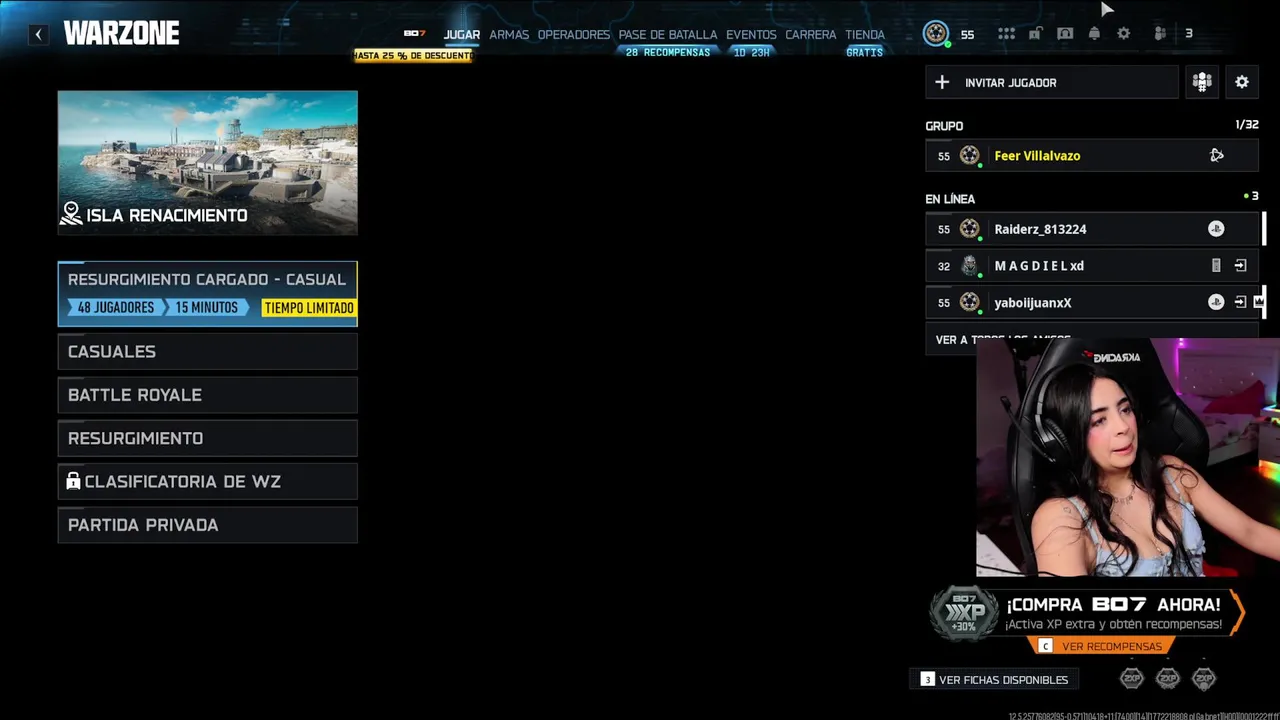
Task: Click the 1D 23H timer under Eventos
Action: tap(752, 52)
